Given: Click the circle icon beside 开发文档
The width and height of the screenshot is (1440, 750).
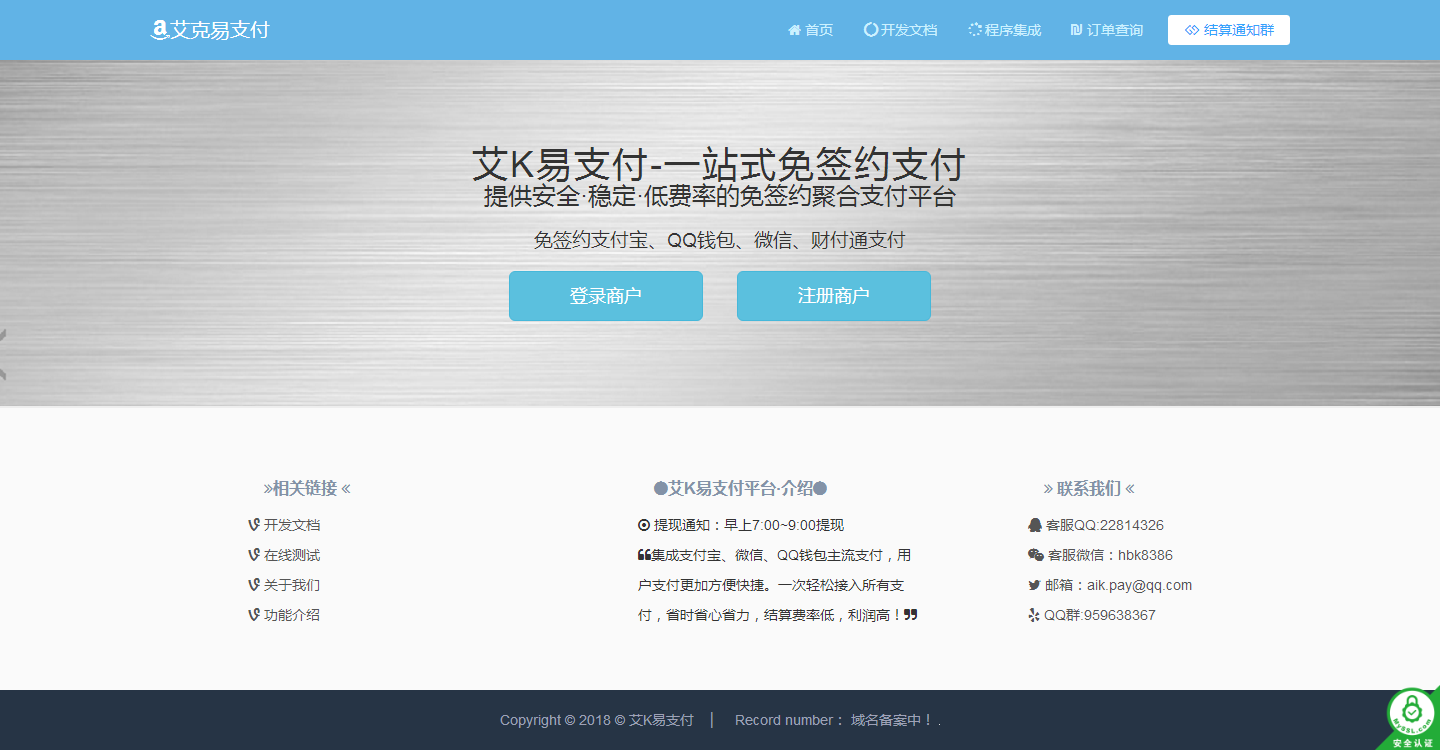Looking at the screenshot, I should tap(870, 30).
